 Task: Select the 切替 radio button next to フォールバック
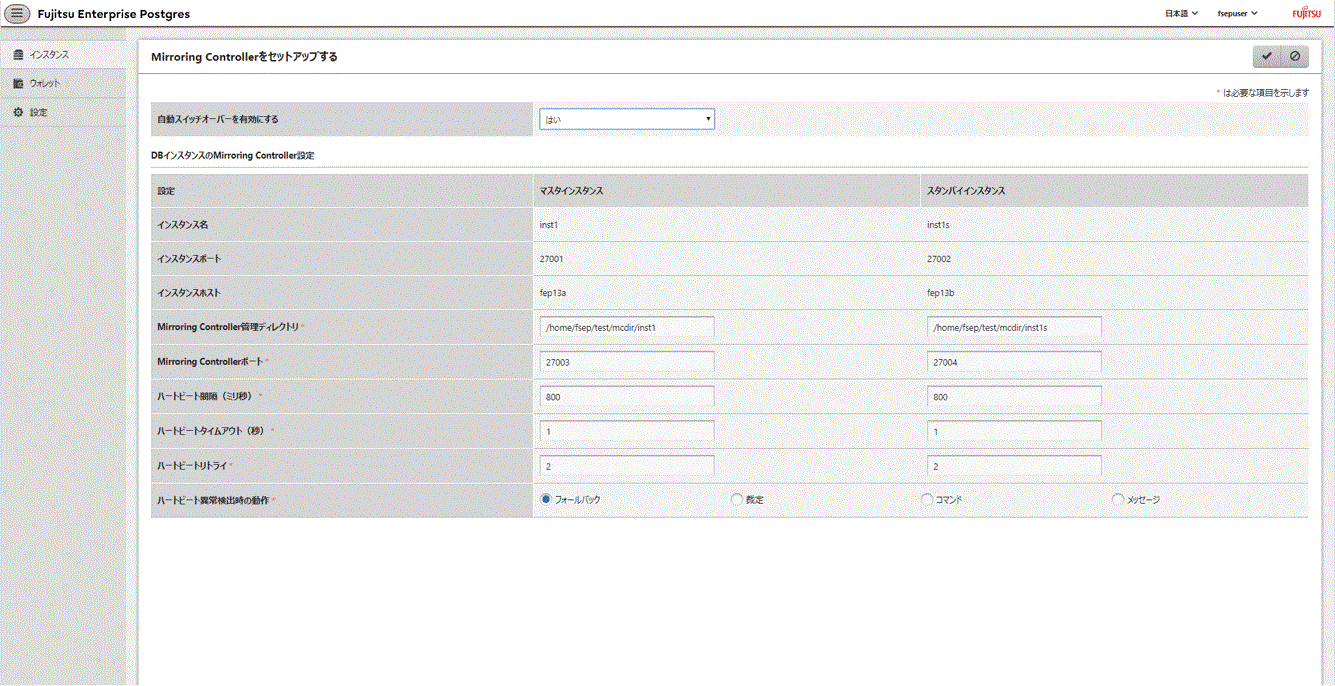[x=737, y=499]
